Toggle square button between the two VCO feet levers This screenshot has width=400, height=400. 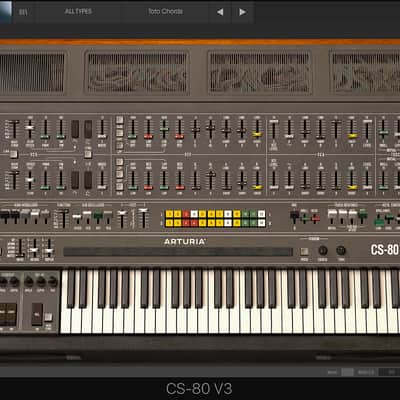click(13, 154)
